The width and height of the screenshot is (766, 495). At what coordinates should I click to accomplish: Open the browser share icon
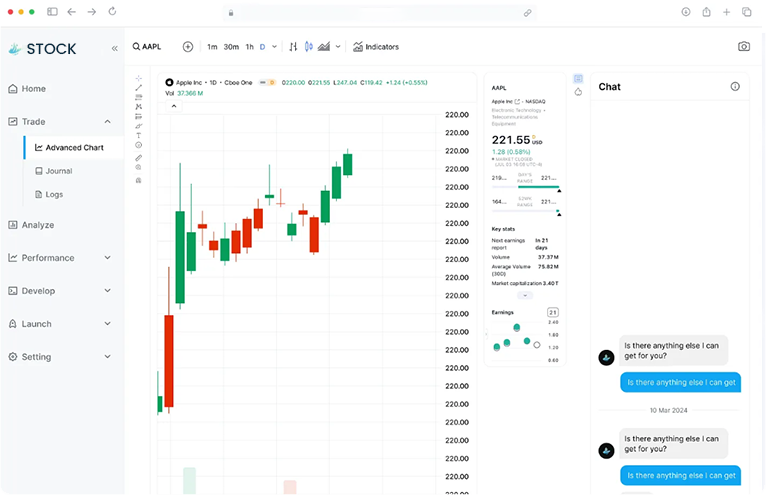point(706,12)
